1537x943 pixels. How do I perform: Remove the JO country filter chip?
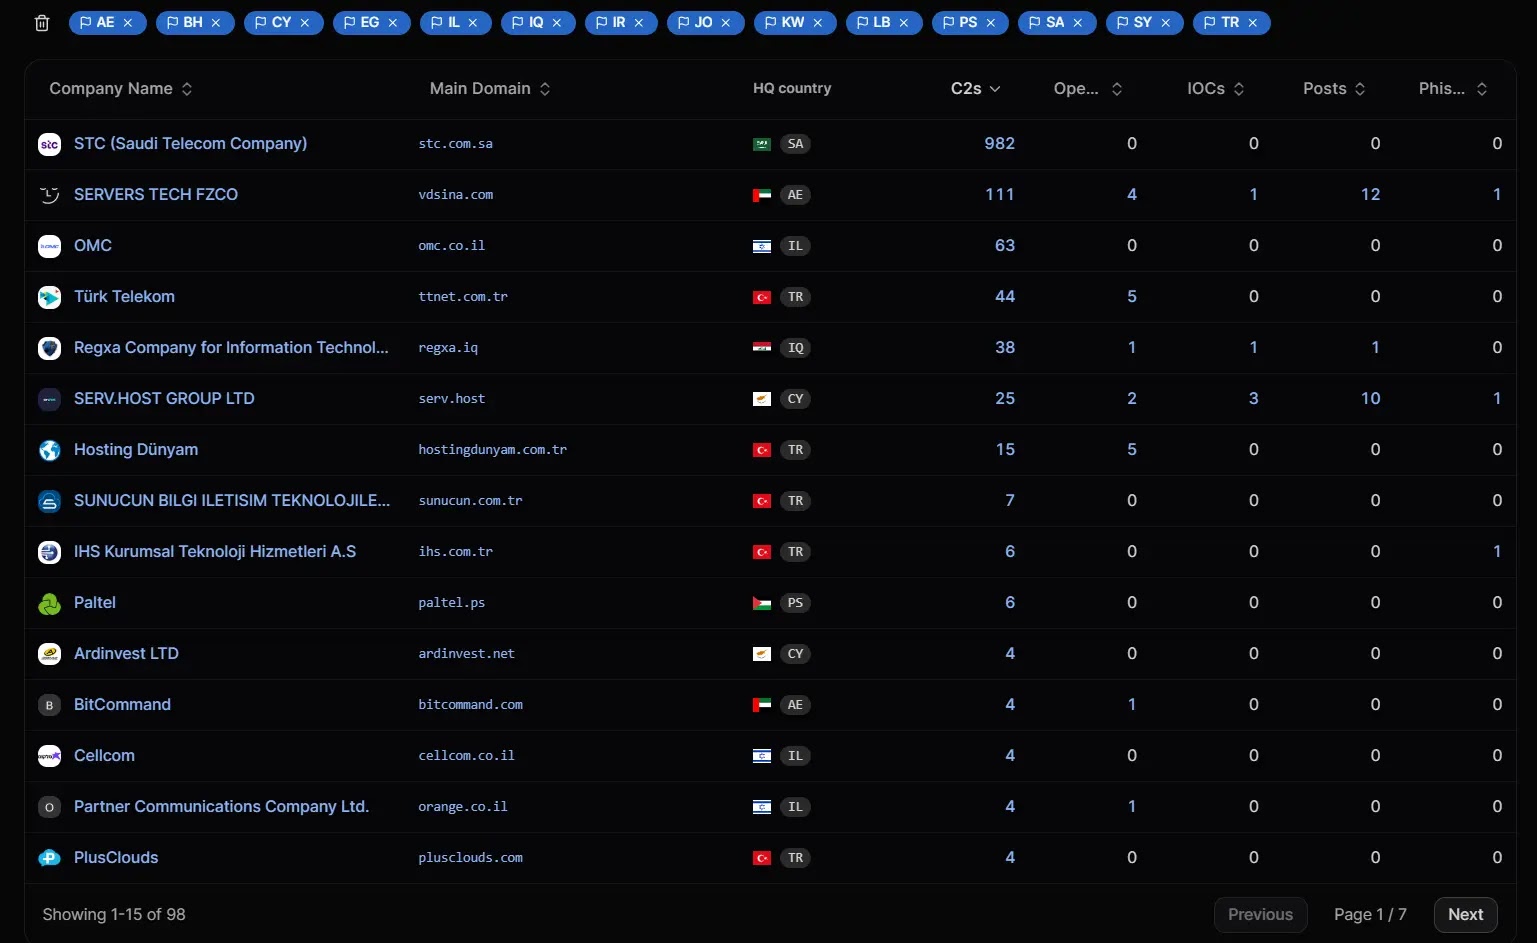click(x=726, y=23)
